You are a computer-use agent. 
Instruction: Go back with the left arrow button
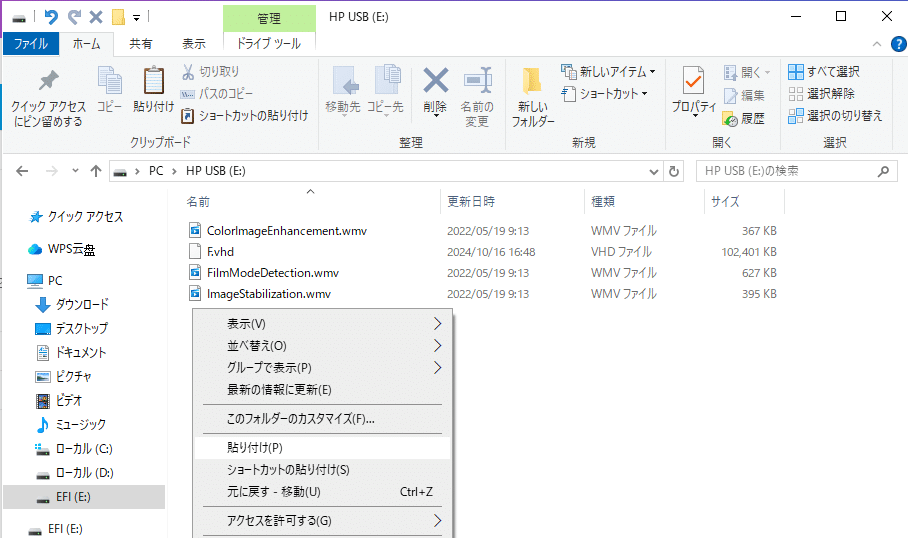click(x=22, y=171)
